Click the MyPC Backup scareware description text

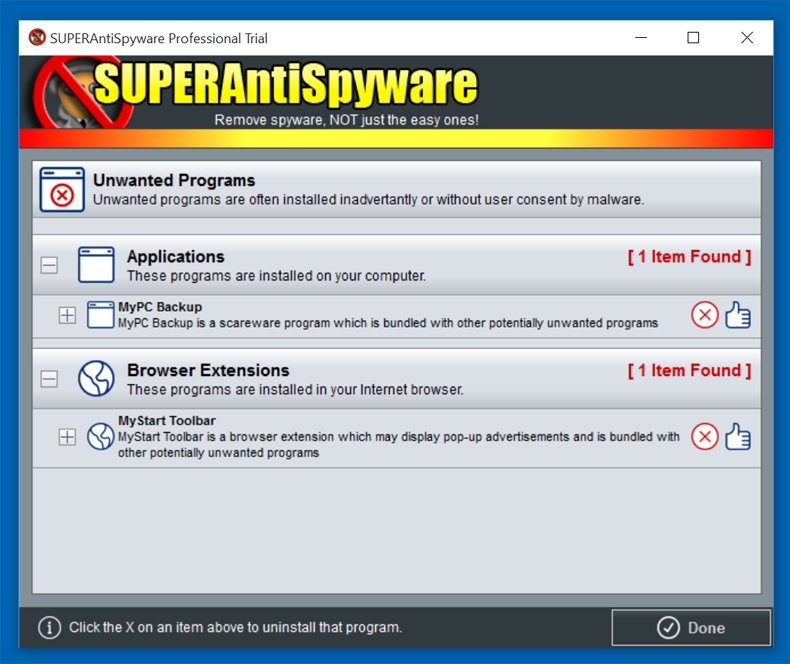coord(388,323)
